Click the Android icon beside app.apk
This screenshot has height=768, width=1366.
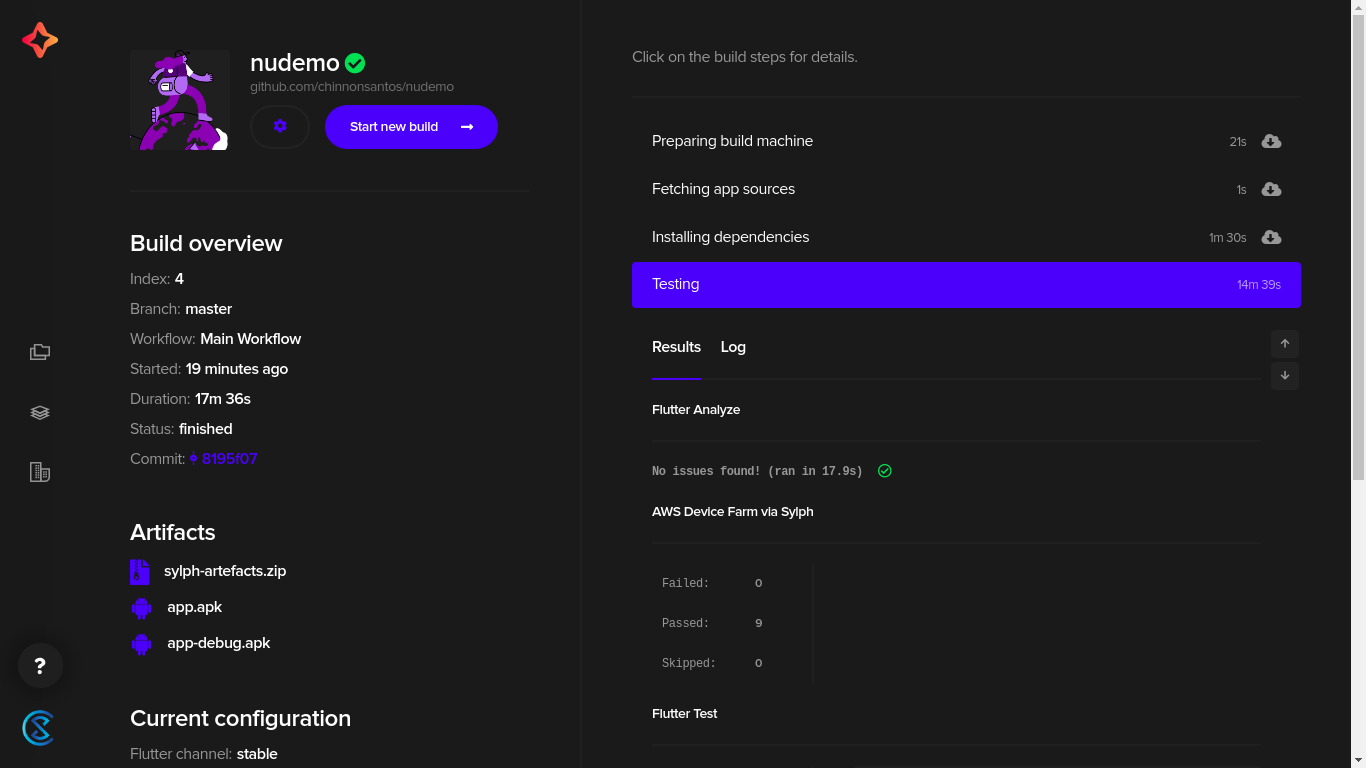[x=141, y=607]
